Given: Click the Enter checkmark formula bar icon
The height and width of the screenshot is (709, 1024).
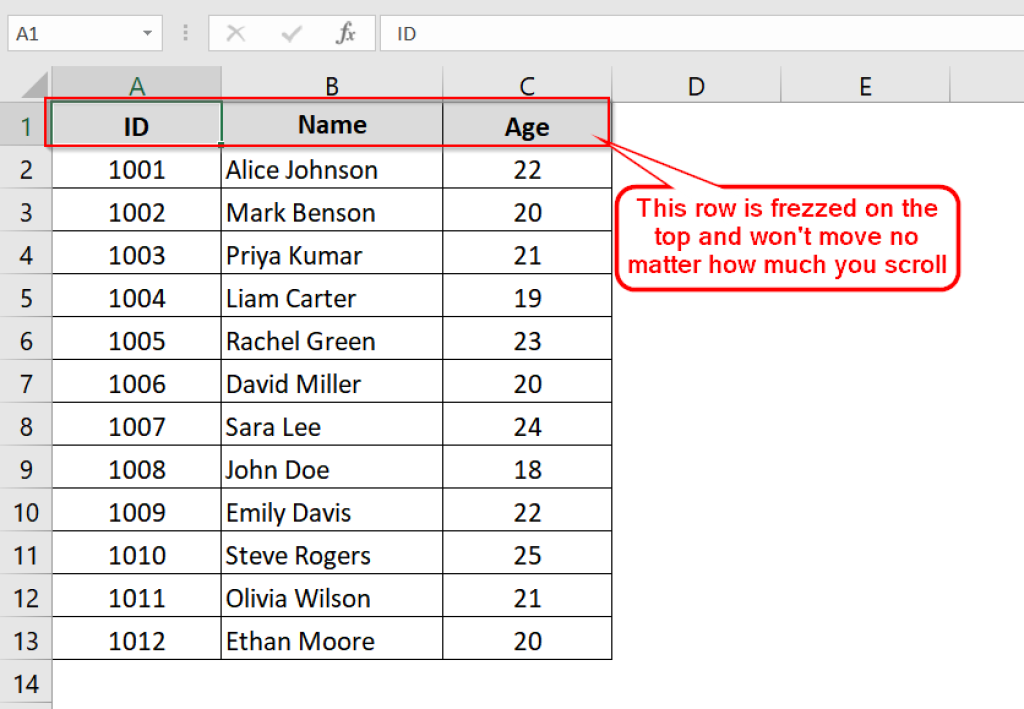Looking at the screenshot, I should click(x=291, y=33).
